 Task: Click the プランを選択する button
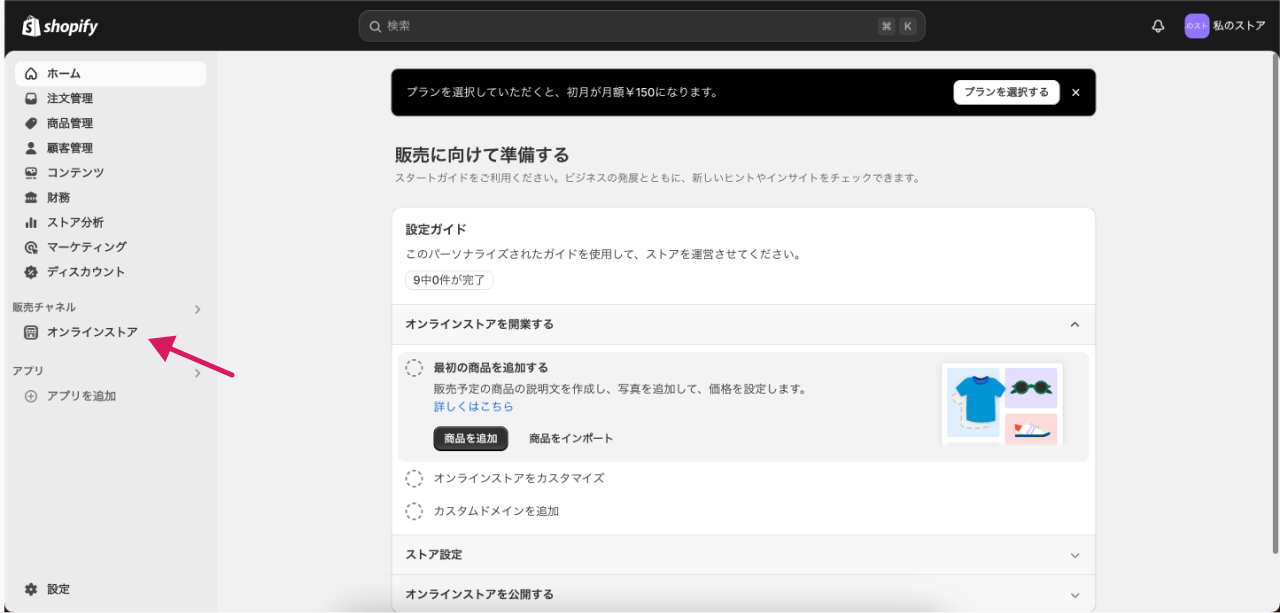point(1006,92)
